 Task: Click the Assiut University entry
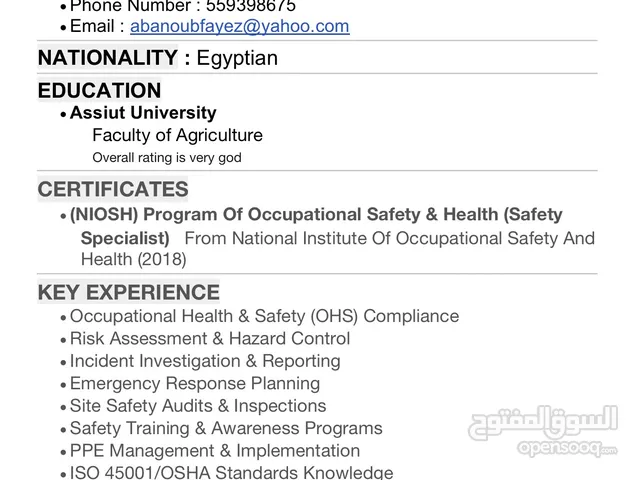click(143, 113)
